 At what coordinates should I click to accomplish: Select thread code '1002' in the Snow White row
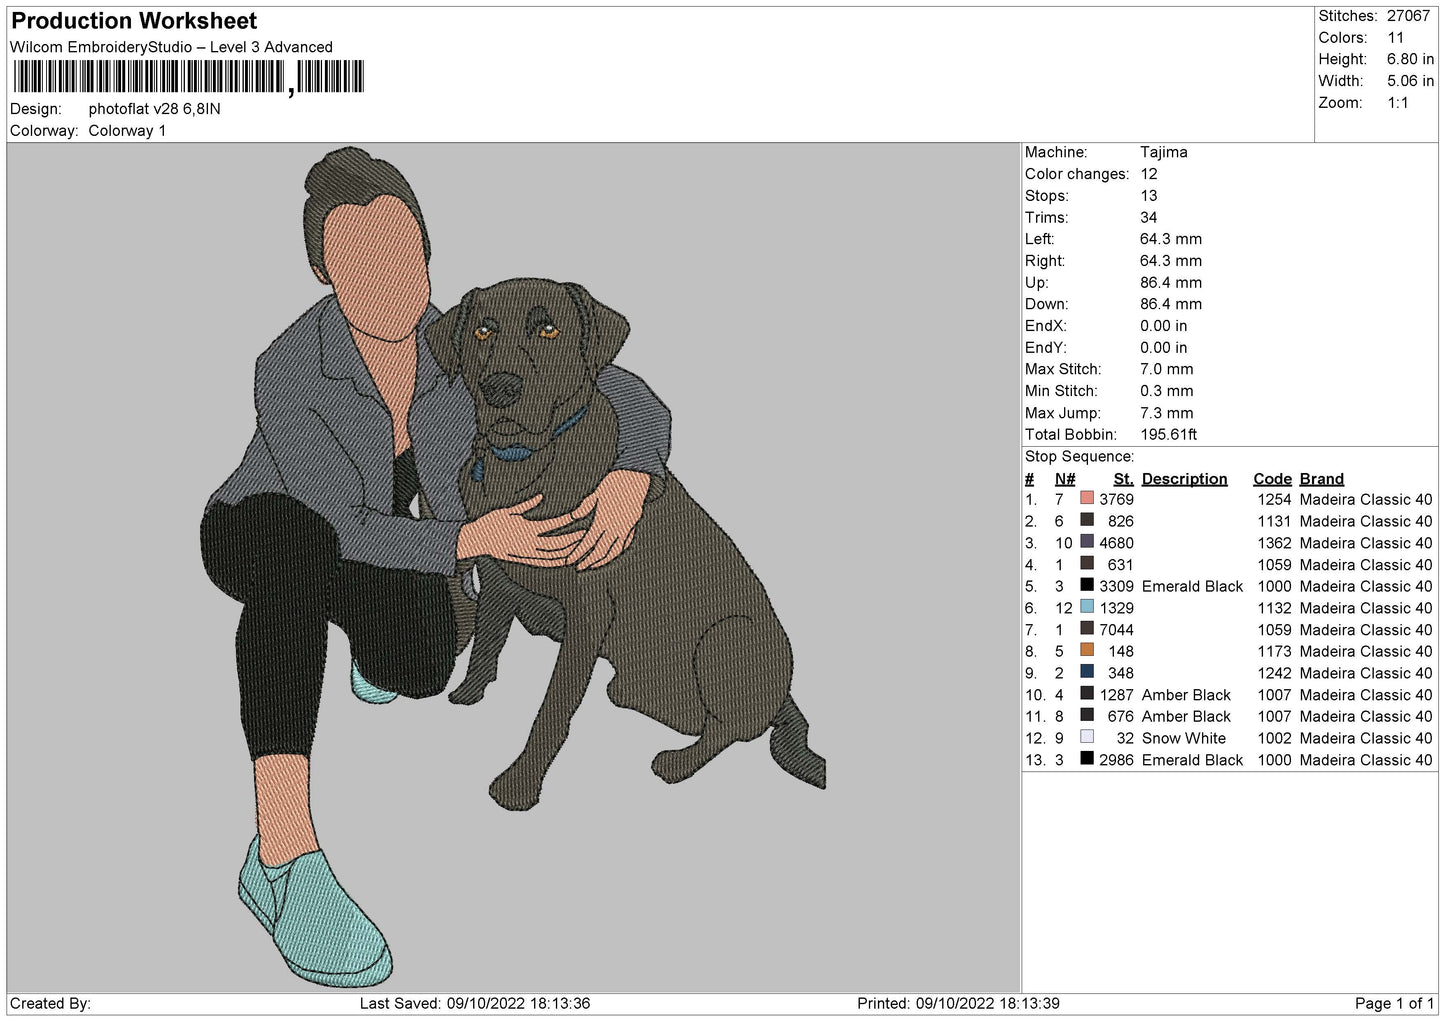pos(1275,738)
